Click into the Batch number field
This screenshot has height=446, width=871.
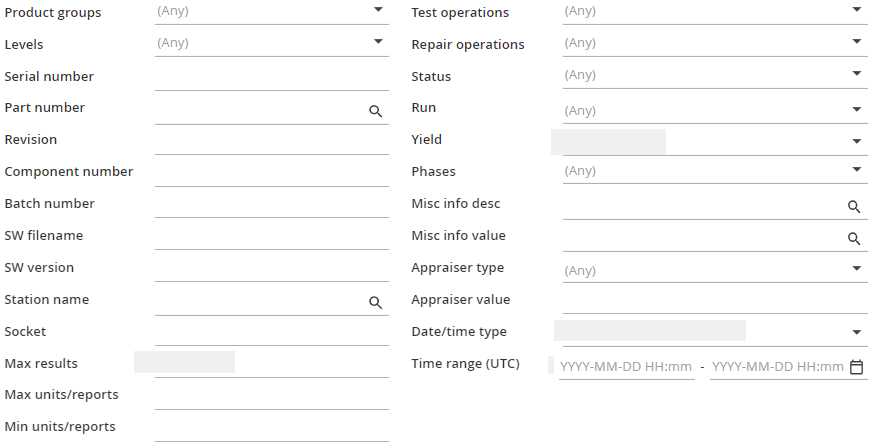coord(272,204)
